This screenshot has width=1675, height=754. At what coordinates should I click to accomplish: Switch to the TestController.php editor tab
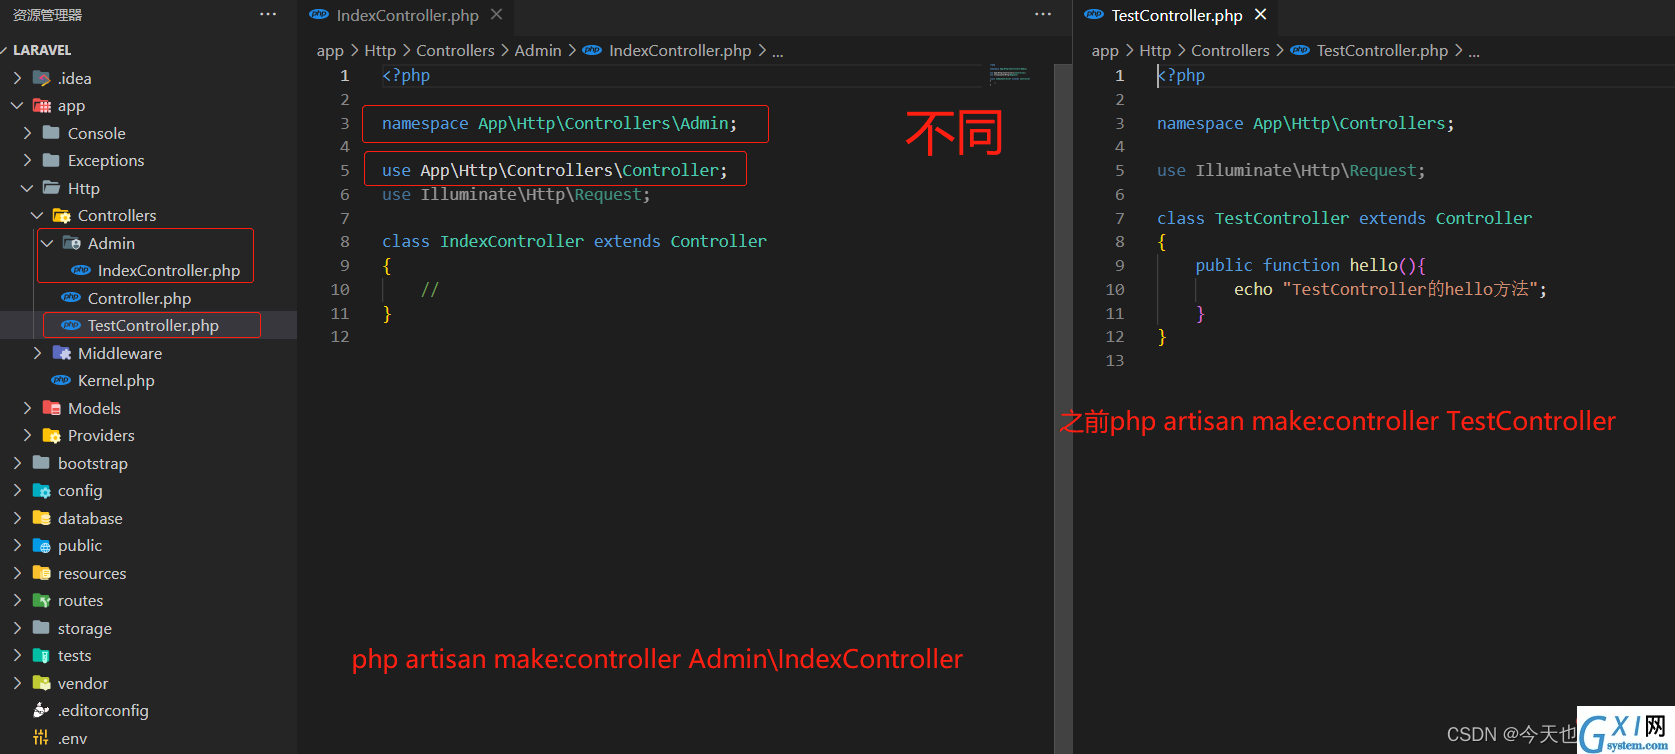(x=1176, y=15)
